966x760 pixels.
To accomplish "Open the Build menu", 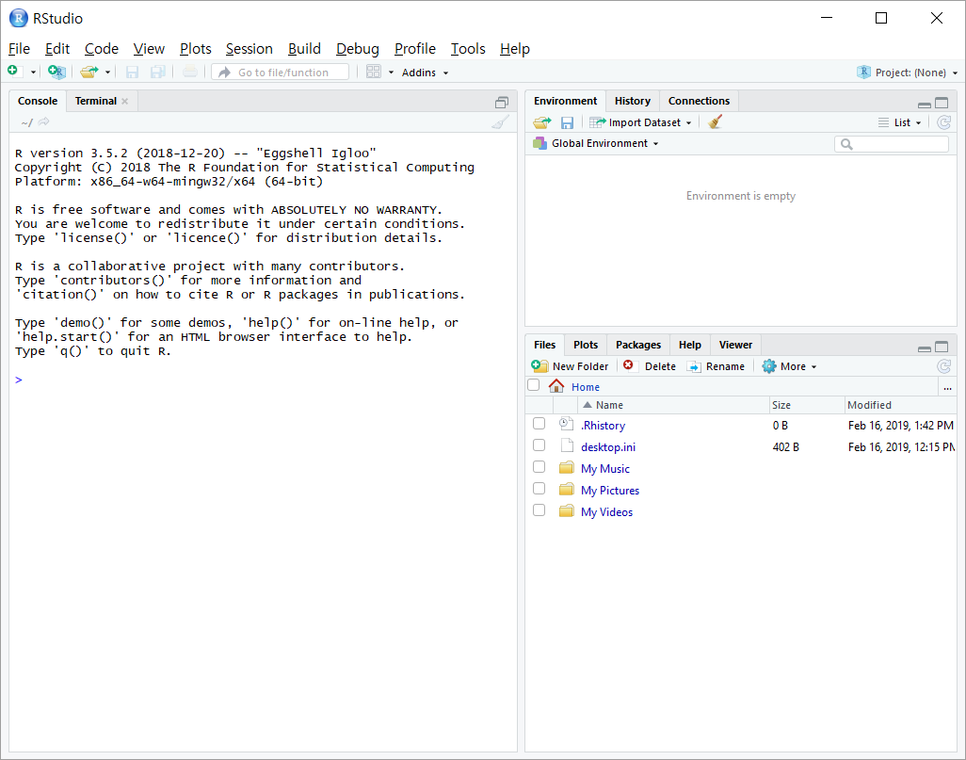I will click(x=304, y=49).
